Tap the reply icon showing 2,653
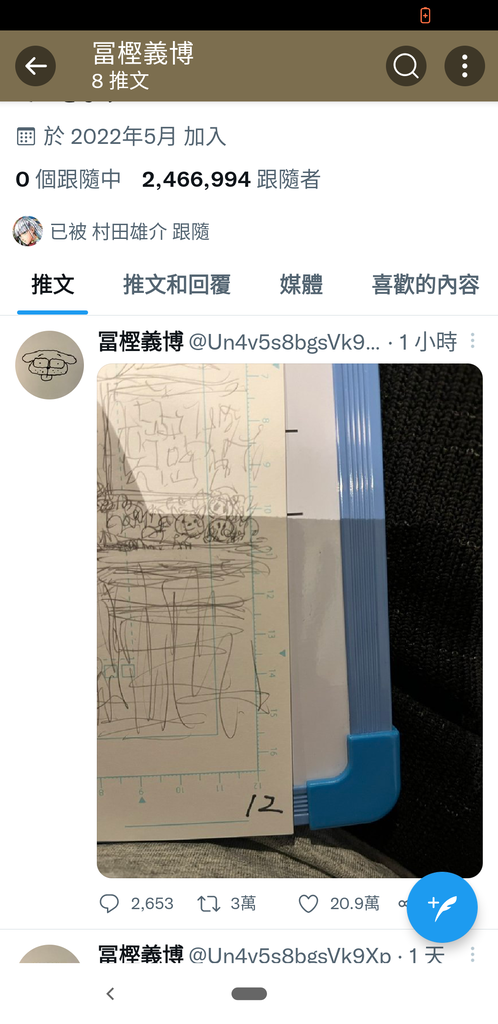498x1024 pixels. pos(109,903)
